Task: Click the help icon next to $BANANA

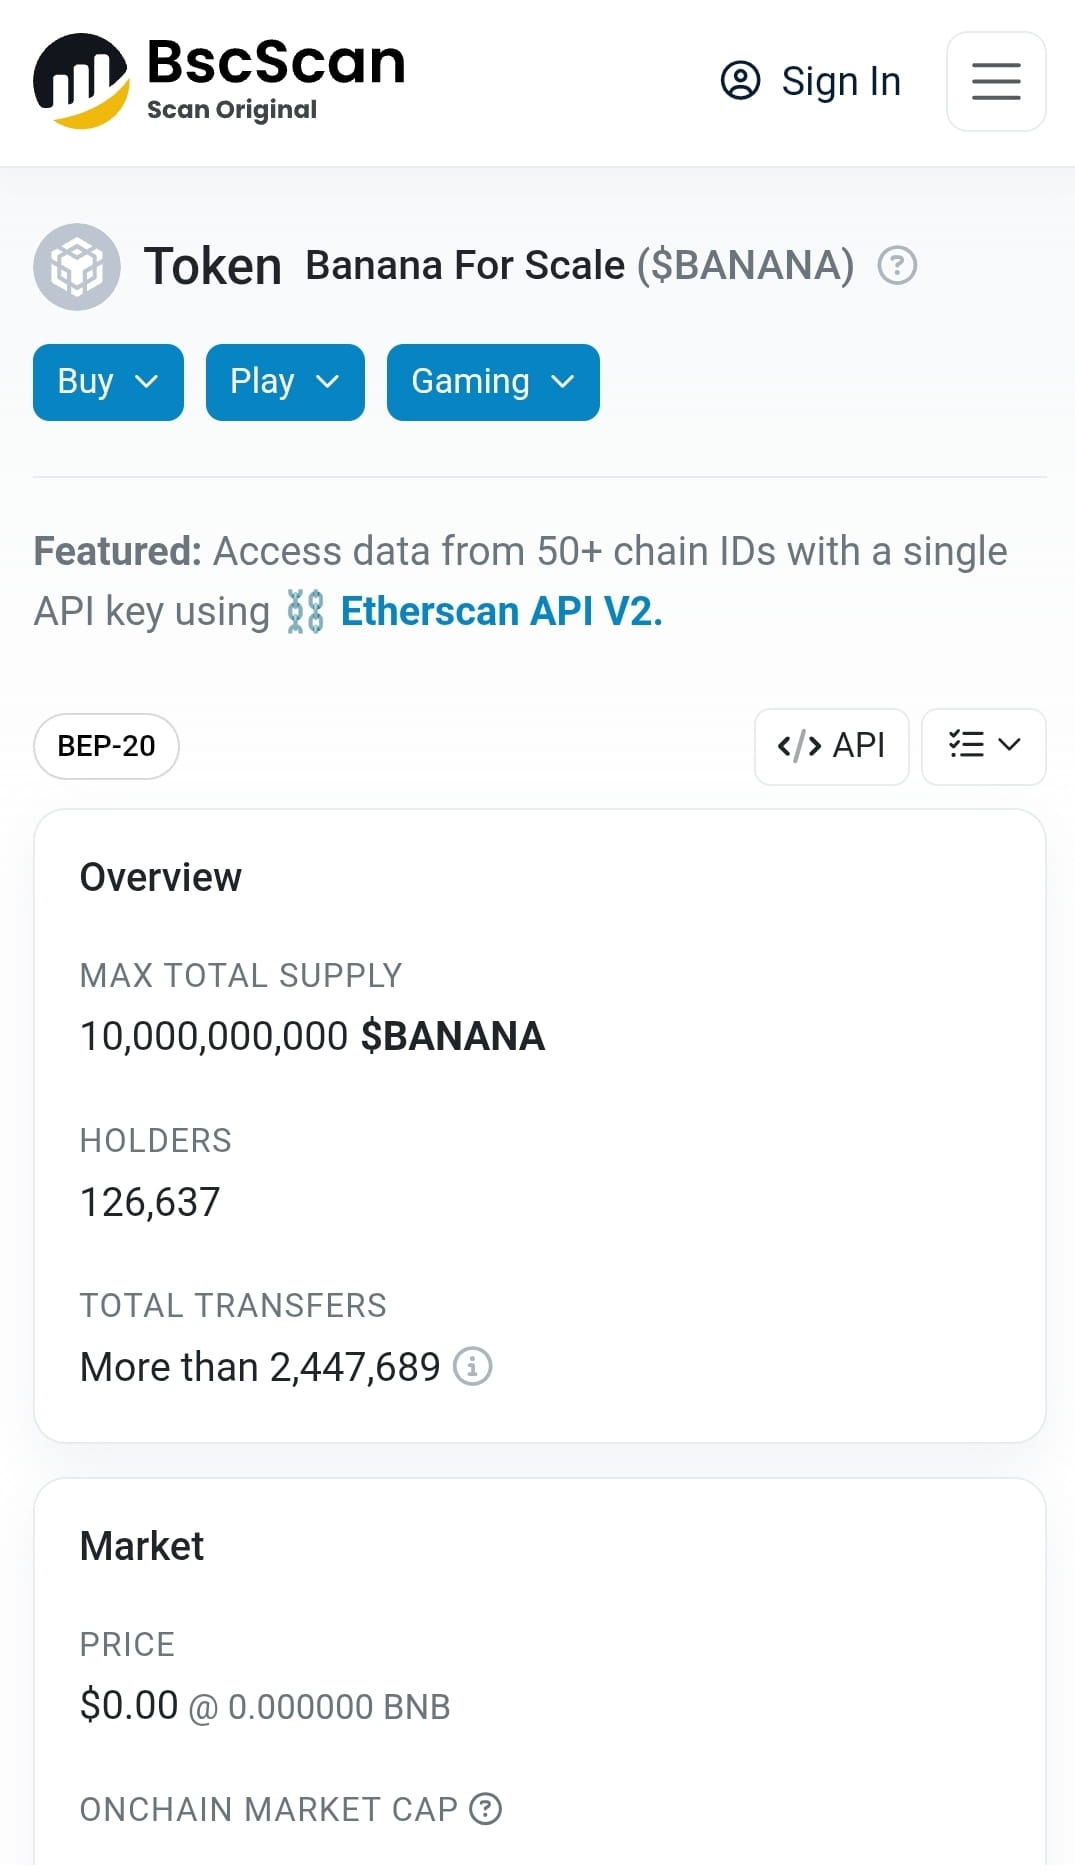Action: click(897, 266)
